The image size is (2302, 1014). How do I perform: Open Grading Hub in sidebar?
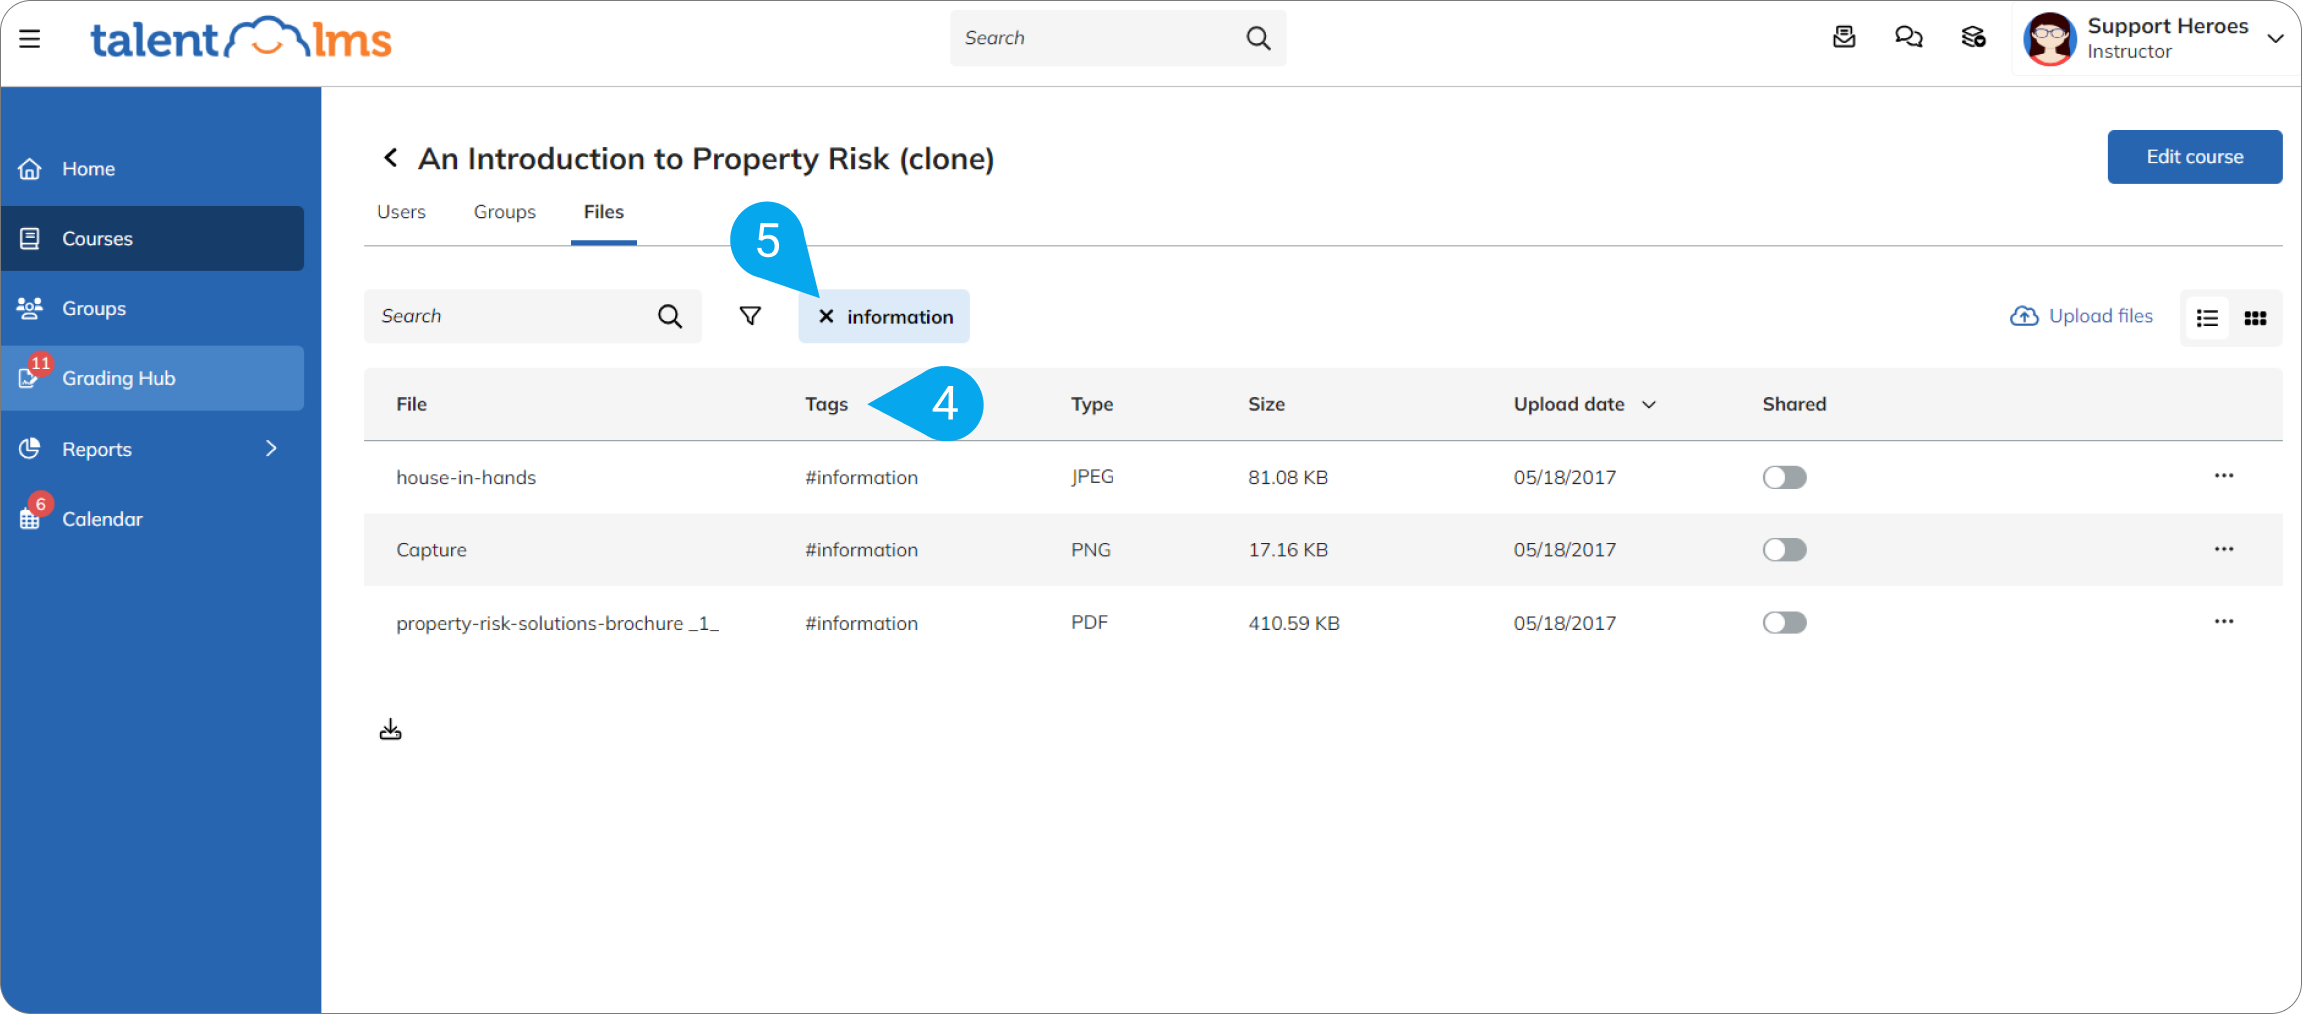(152, 378)
